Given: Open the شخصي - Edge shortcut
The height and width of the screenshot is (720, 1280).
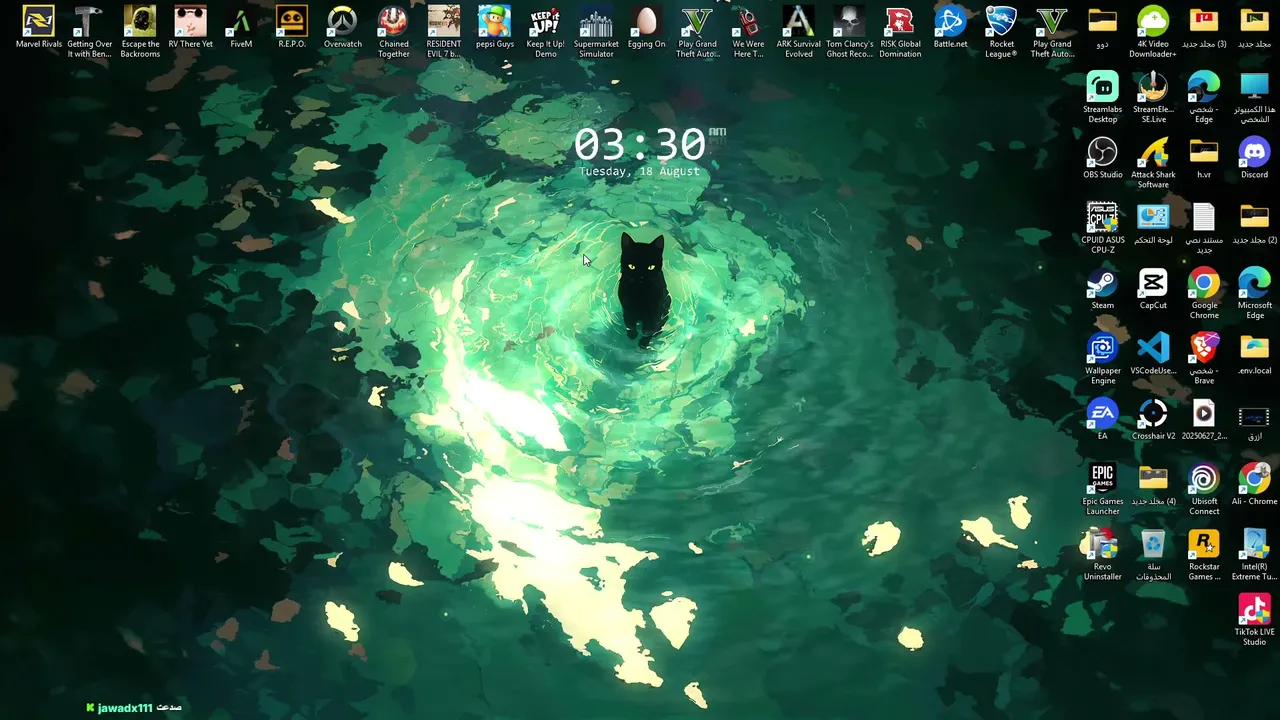Looking at the screenshot, I should click(1204, 96).
